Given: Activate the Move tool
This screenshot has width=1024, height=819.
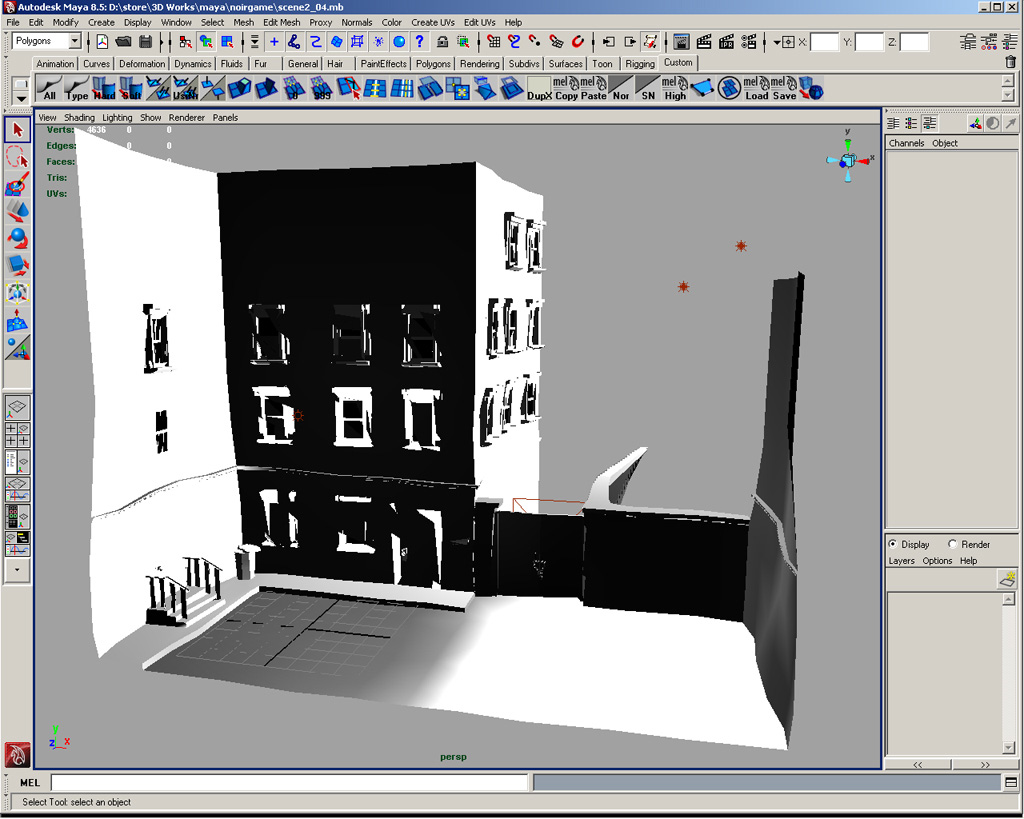Looking at the screenshot, I should [x=18, y=211].
